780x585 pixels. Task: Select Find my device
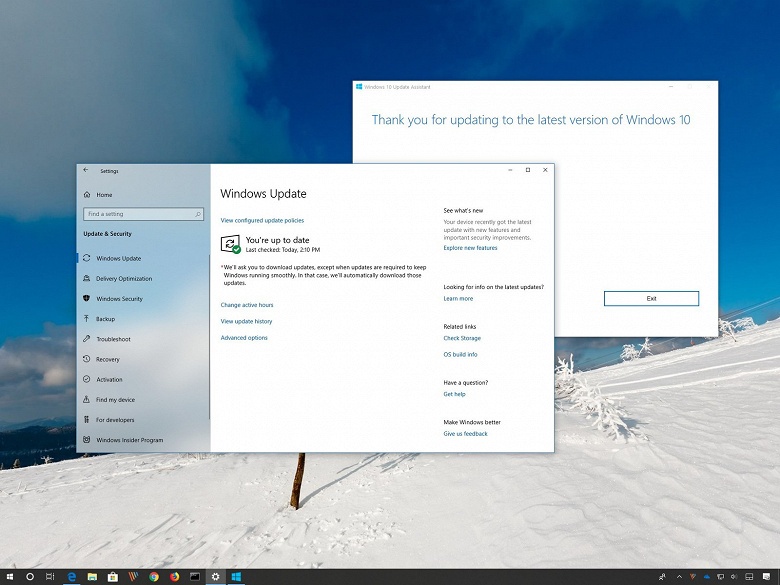coord(143,399)
